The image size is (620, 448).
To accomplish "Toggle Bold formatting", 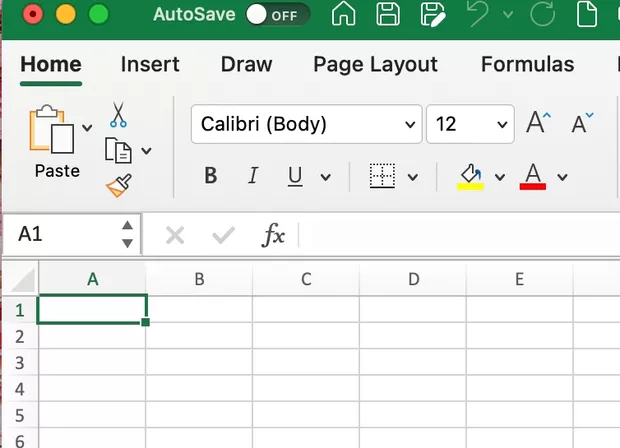I will (x=211, y=177).
